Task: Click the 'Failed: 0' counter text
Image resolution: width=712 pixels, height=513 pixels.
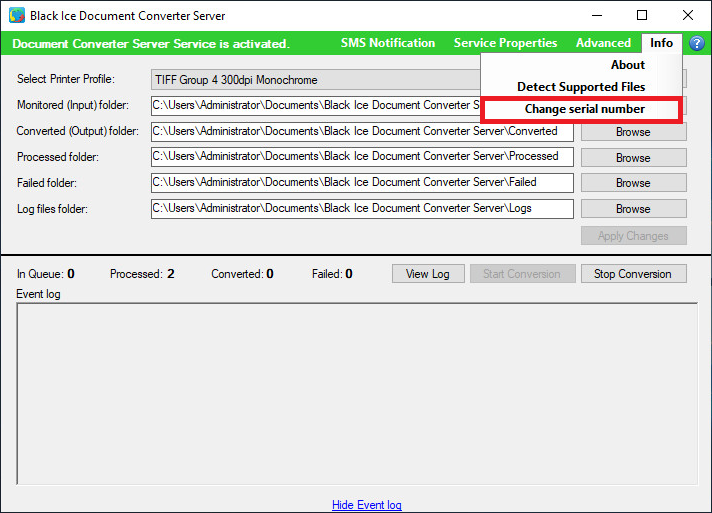Action: pyautogui.click(x=332, y=274)
